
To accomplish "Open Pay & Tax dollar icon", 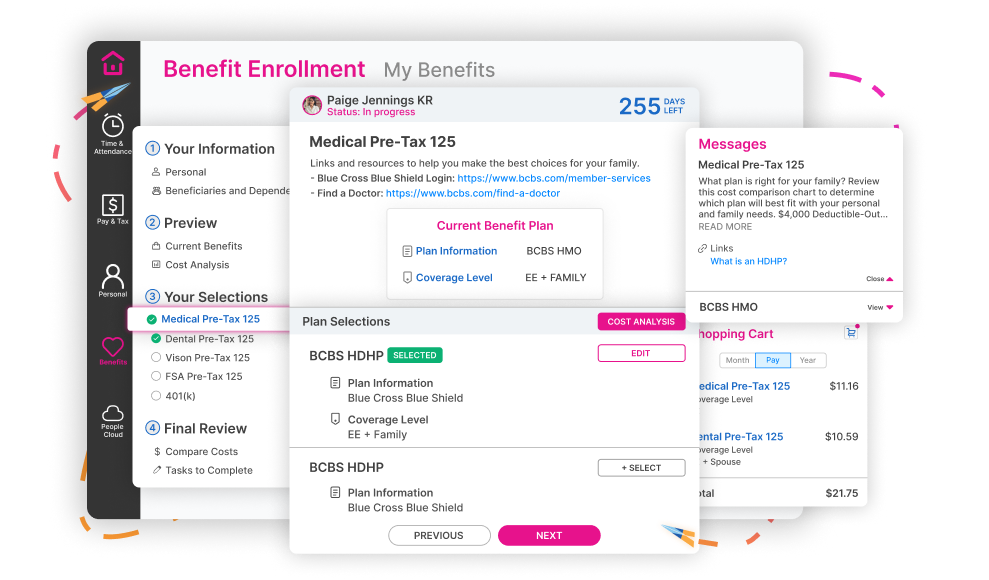I will 113,205.
